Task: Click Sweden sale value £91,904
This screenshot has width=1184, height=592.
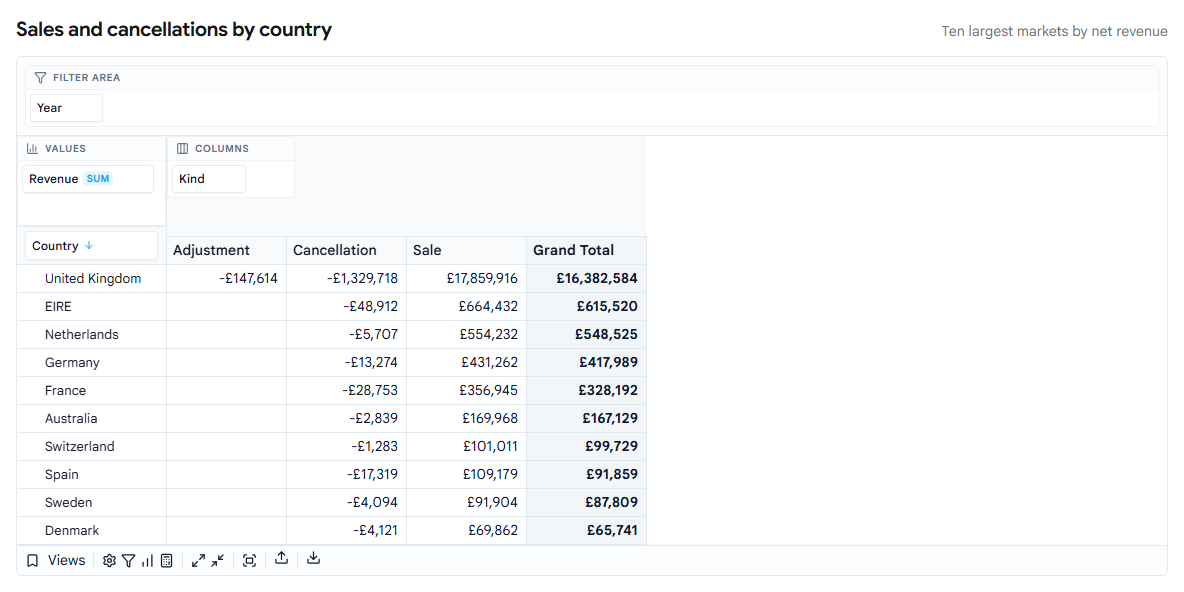Action: (x=467, y=502)
